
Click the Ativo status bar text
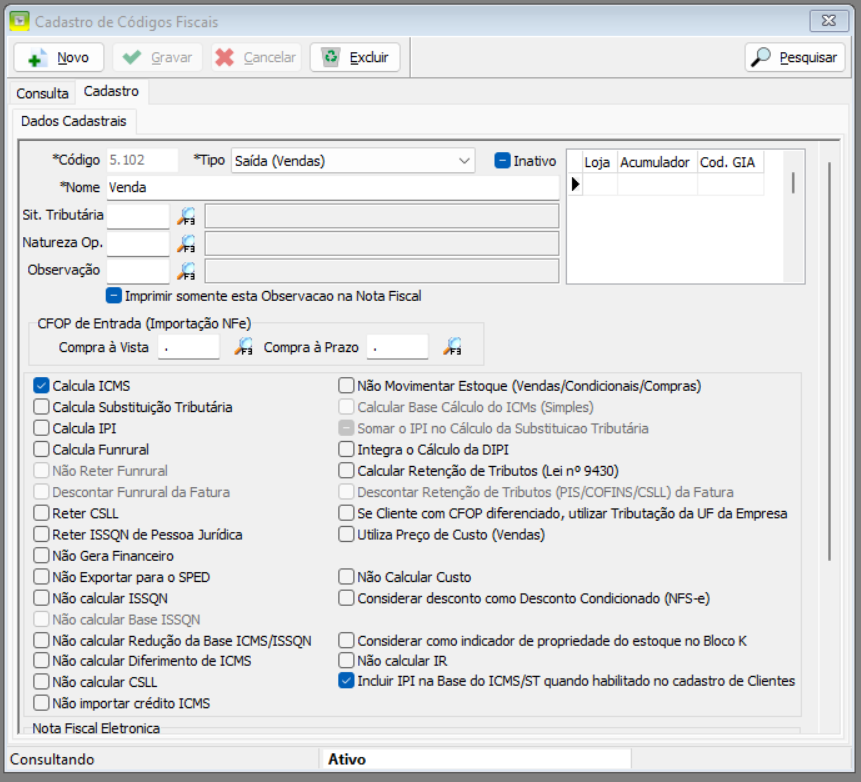pos(347,759)
